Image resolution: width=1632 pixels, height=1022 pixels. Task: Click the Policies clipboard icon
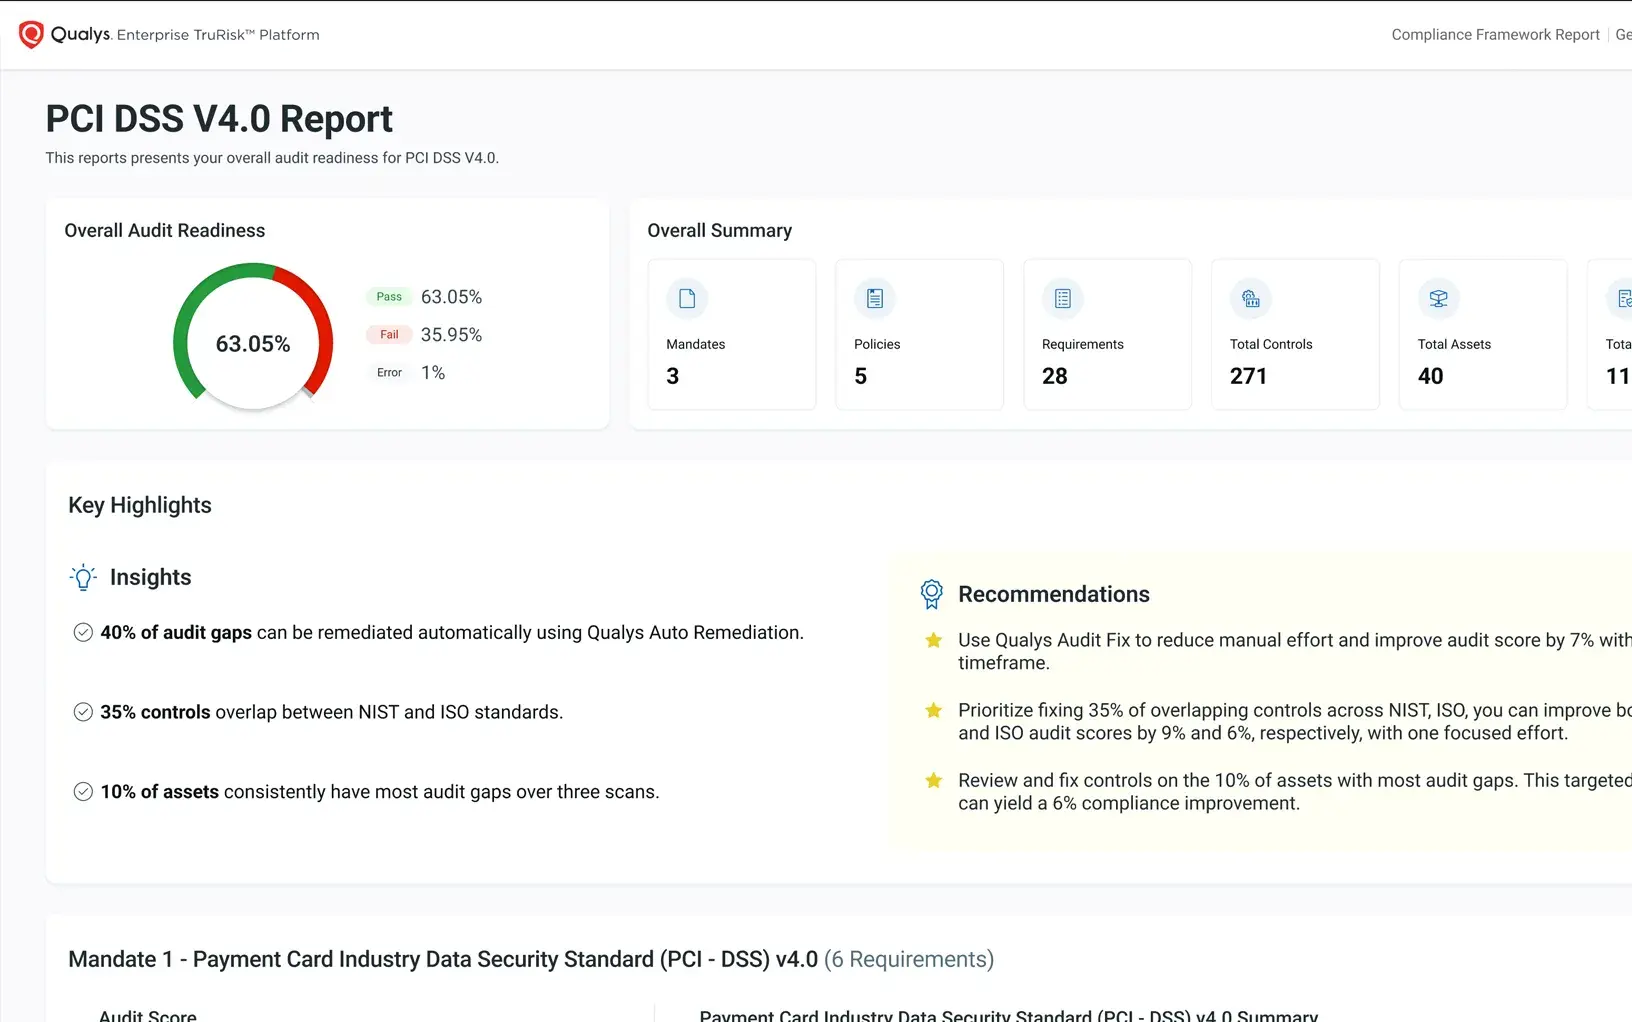(875, 299)
